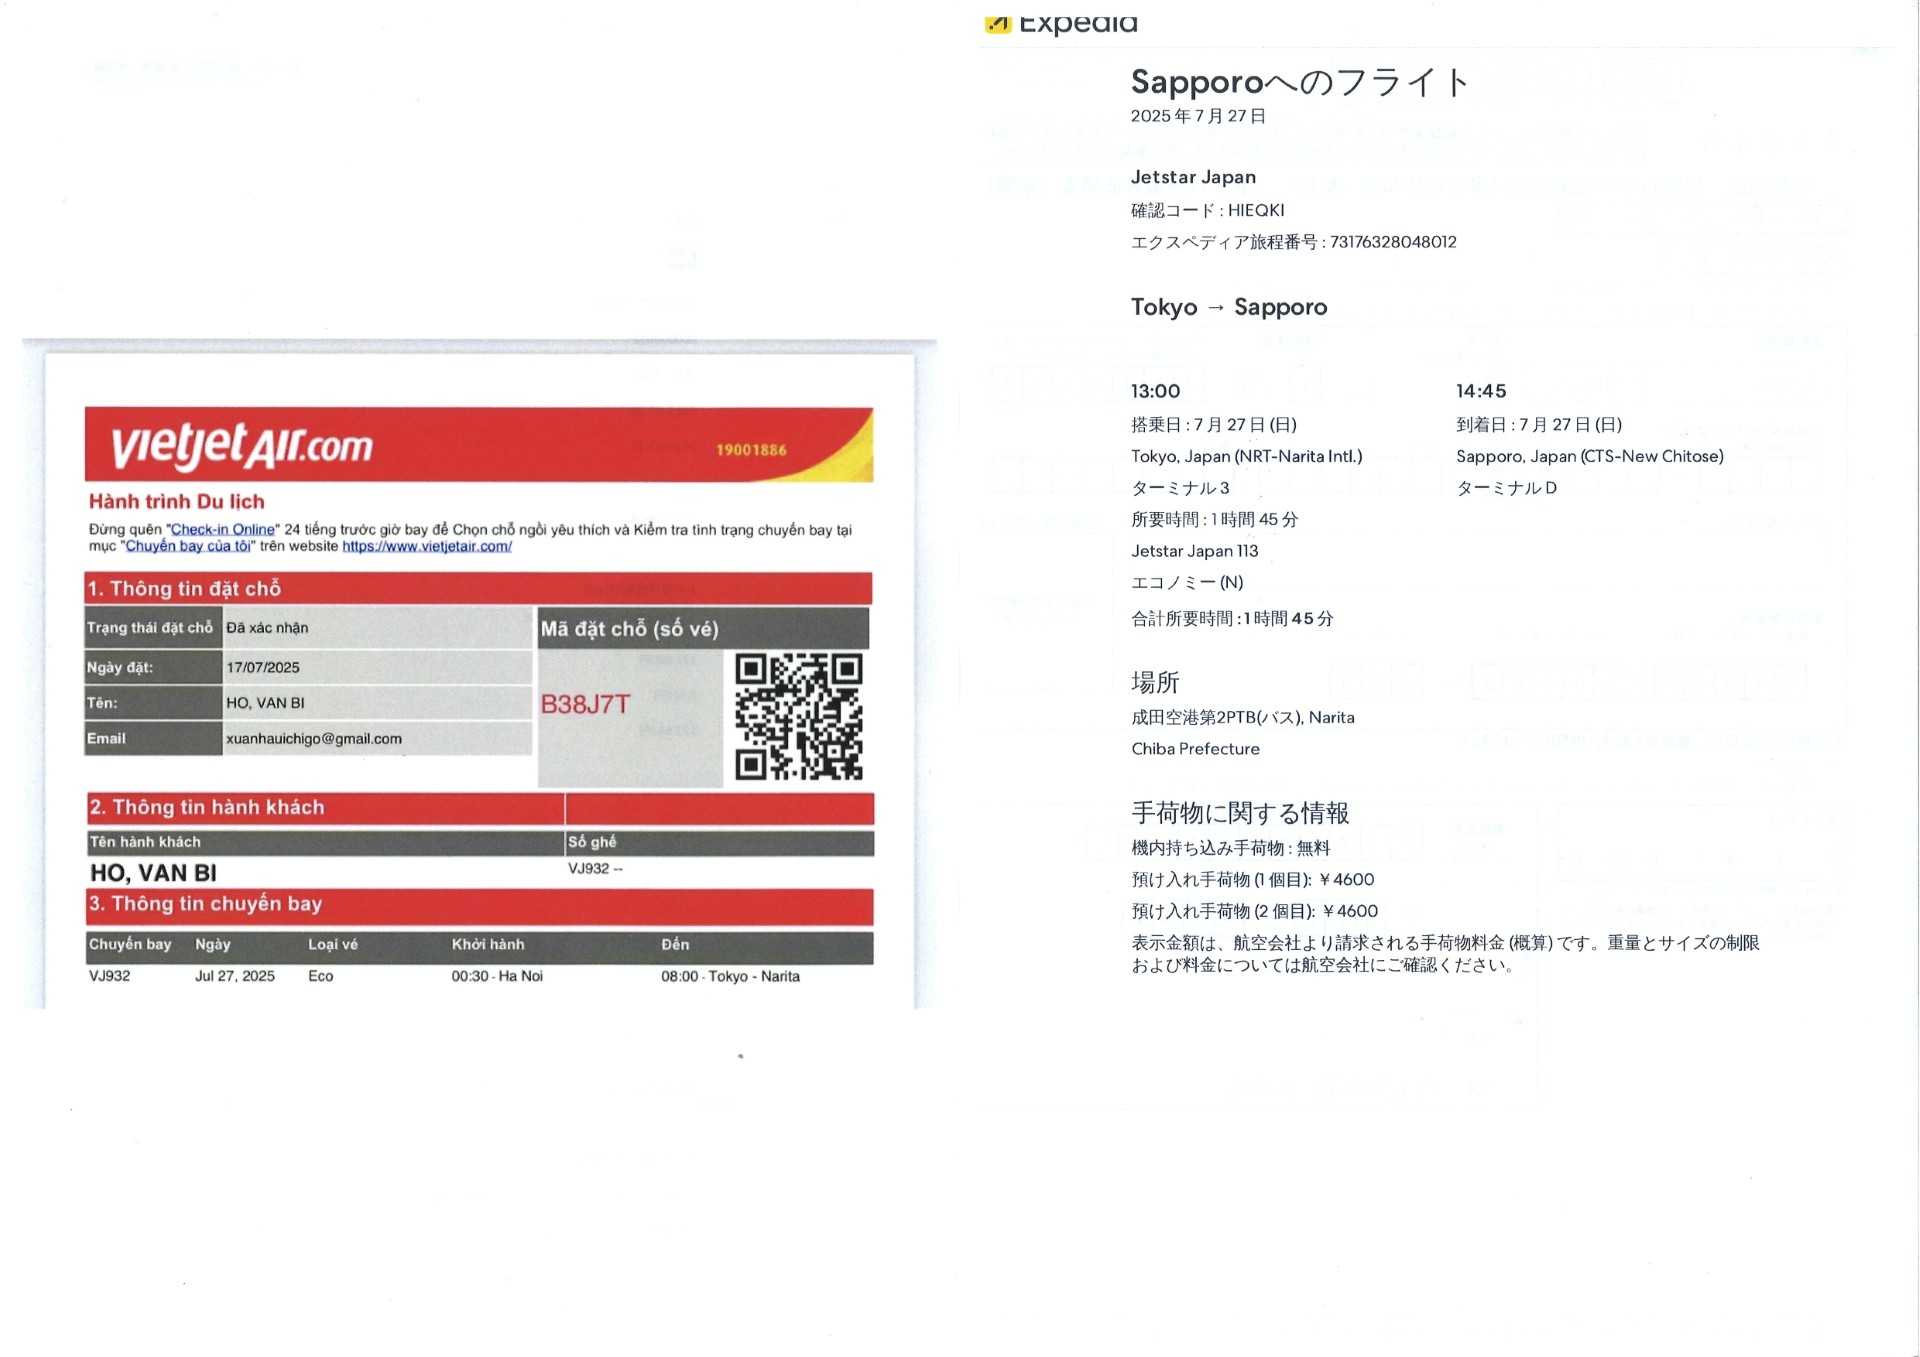Click the email xuanhauichigo@gmail.com field
Image resolution: width=1920 pixels, height=1357 pixels.
[314, 739]
